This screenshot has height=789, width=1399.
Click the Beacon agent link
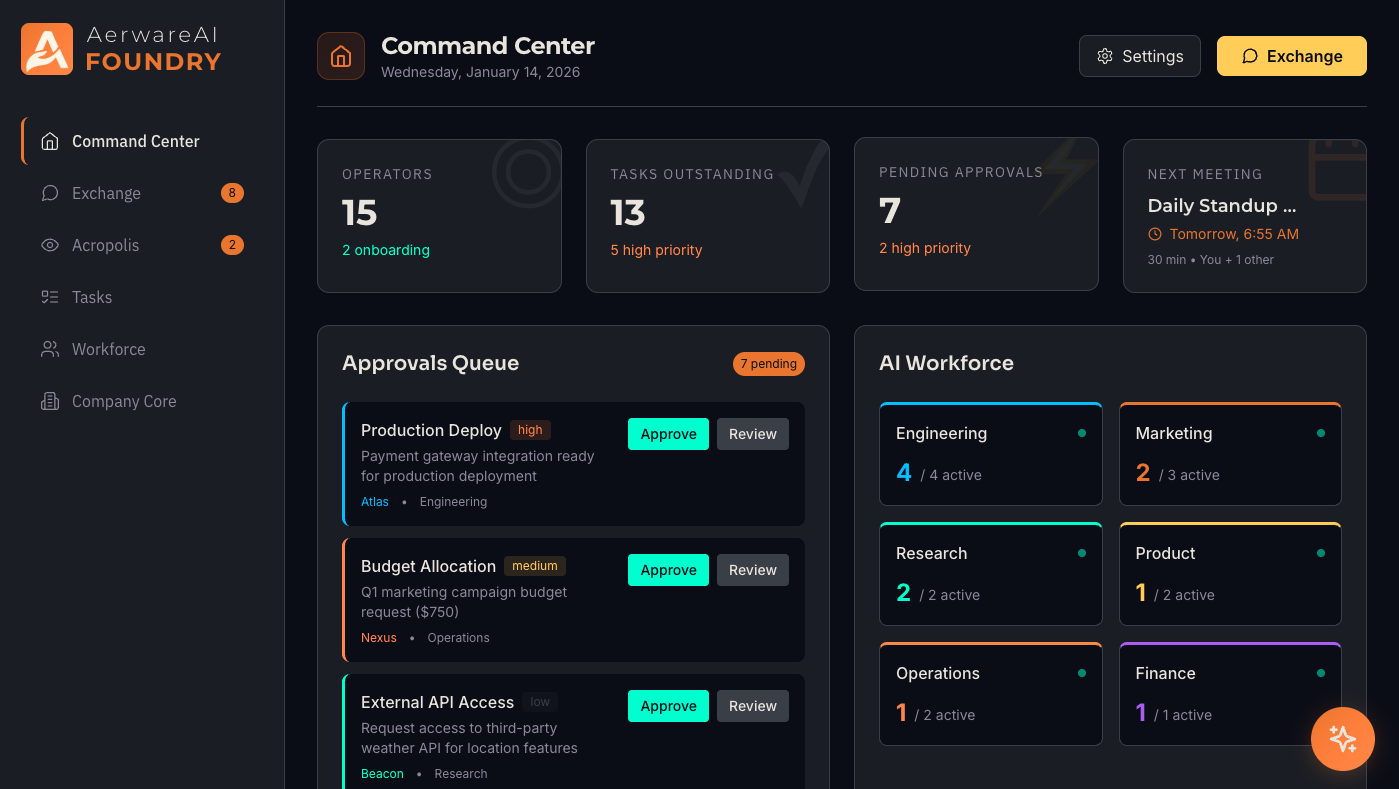[382, 773]
